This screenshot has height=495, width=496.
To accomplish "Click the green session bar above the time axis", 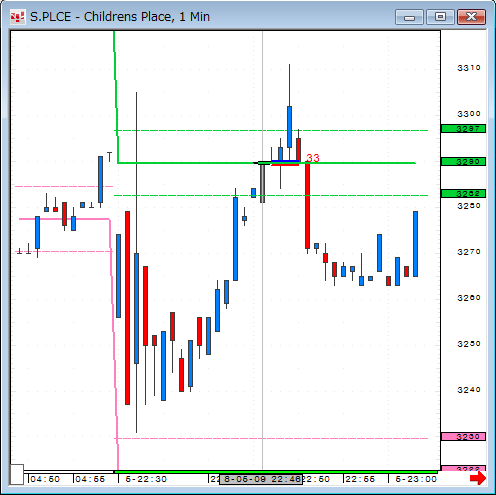I will [x=276, y=472].
